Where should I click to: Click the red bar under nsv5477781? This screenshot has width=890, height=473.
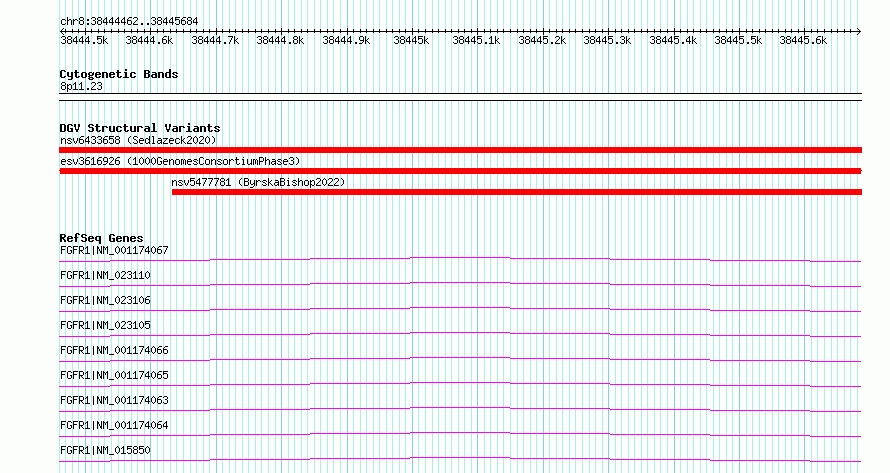pos(517,192)
